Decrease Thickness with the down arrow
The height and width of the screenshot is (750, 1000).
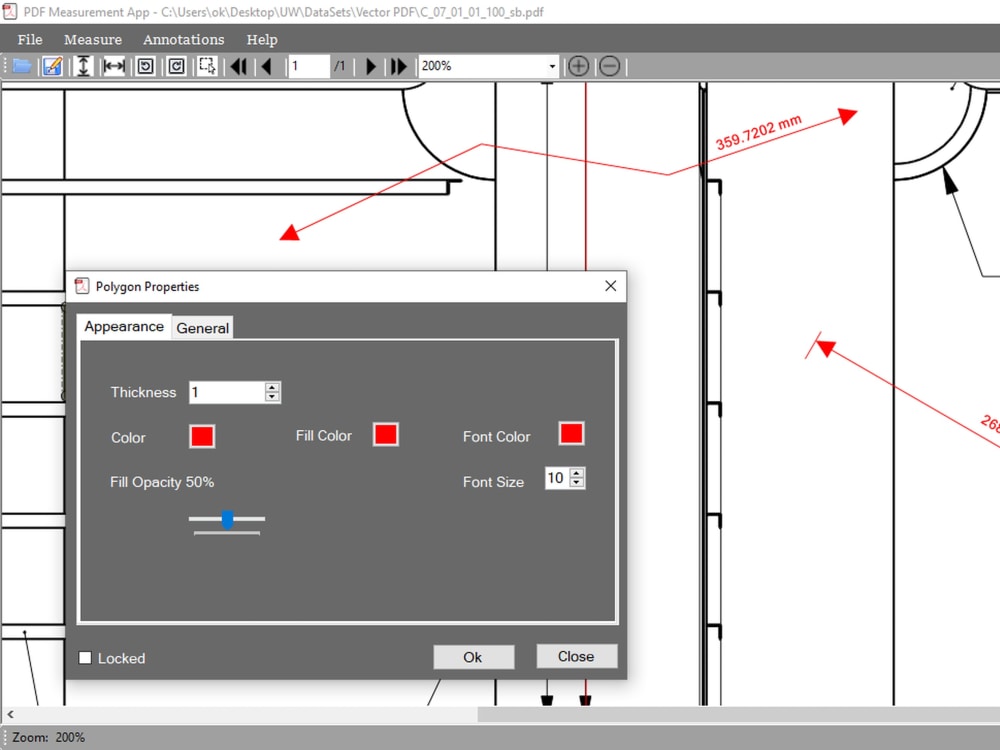272,397
